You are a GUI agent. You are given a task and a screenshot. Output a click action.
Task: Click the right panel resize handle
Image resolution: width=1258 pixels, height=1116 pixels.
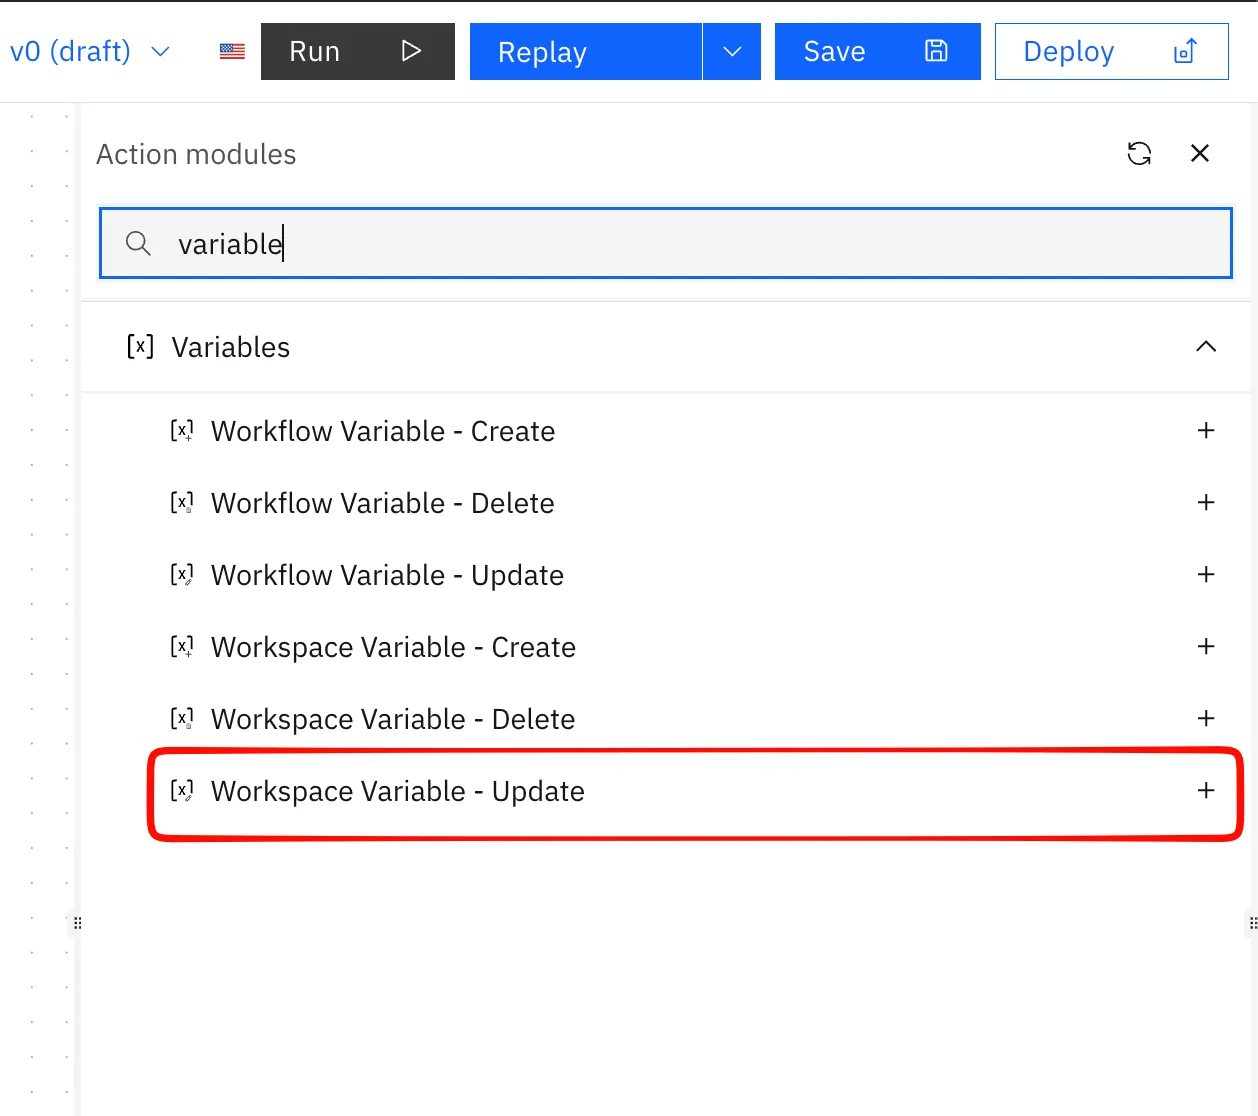(1252, 922)
